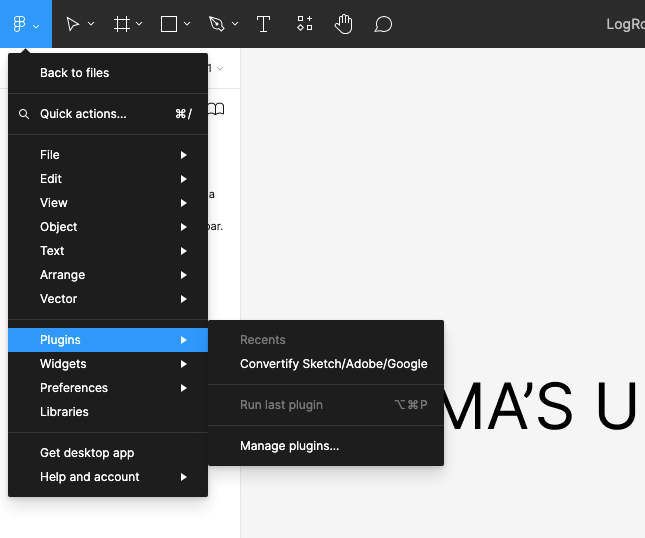Click the Quick actions search field

click(83, 114)
